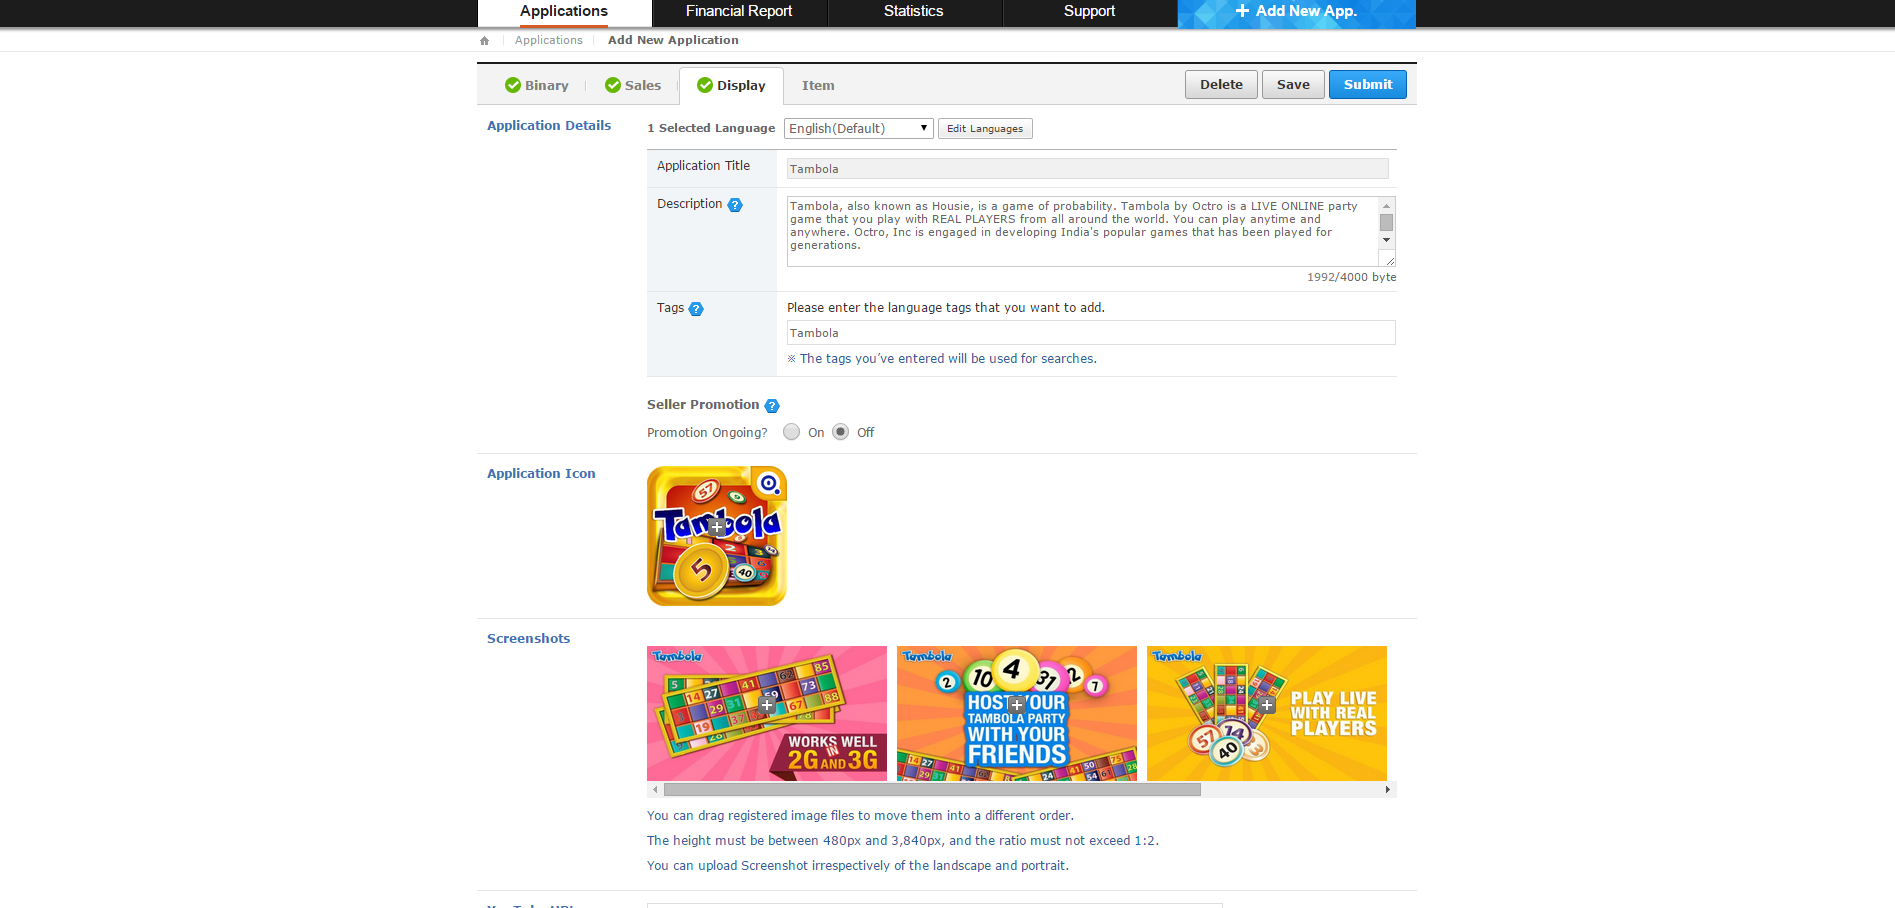Click the plus icon on Play Live screenshot
Image resolution: width=1895 pixels, height=908 pixels.
pos(1267,705)
